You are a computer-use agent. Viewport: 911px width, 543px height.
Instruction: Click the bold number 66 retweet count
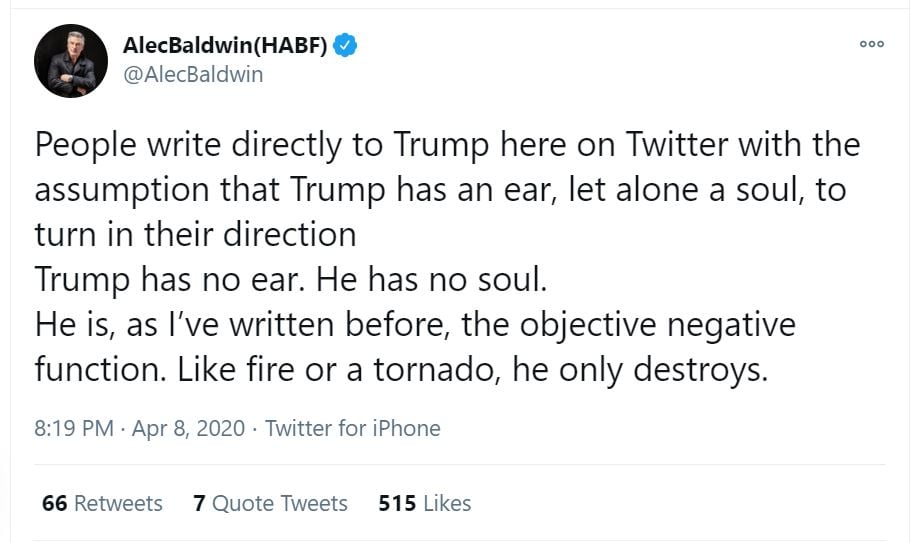[55, 503]
